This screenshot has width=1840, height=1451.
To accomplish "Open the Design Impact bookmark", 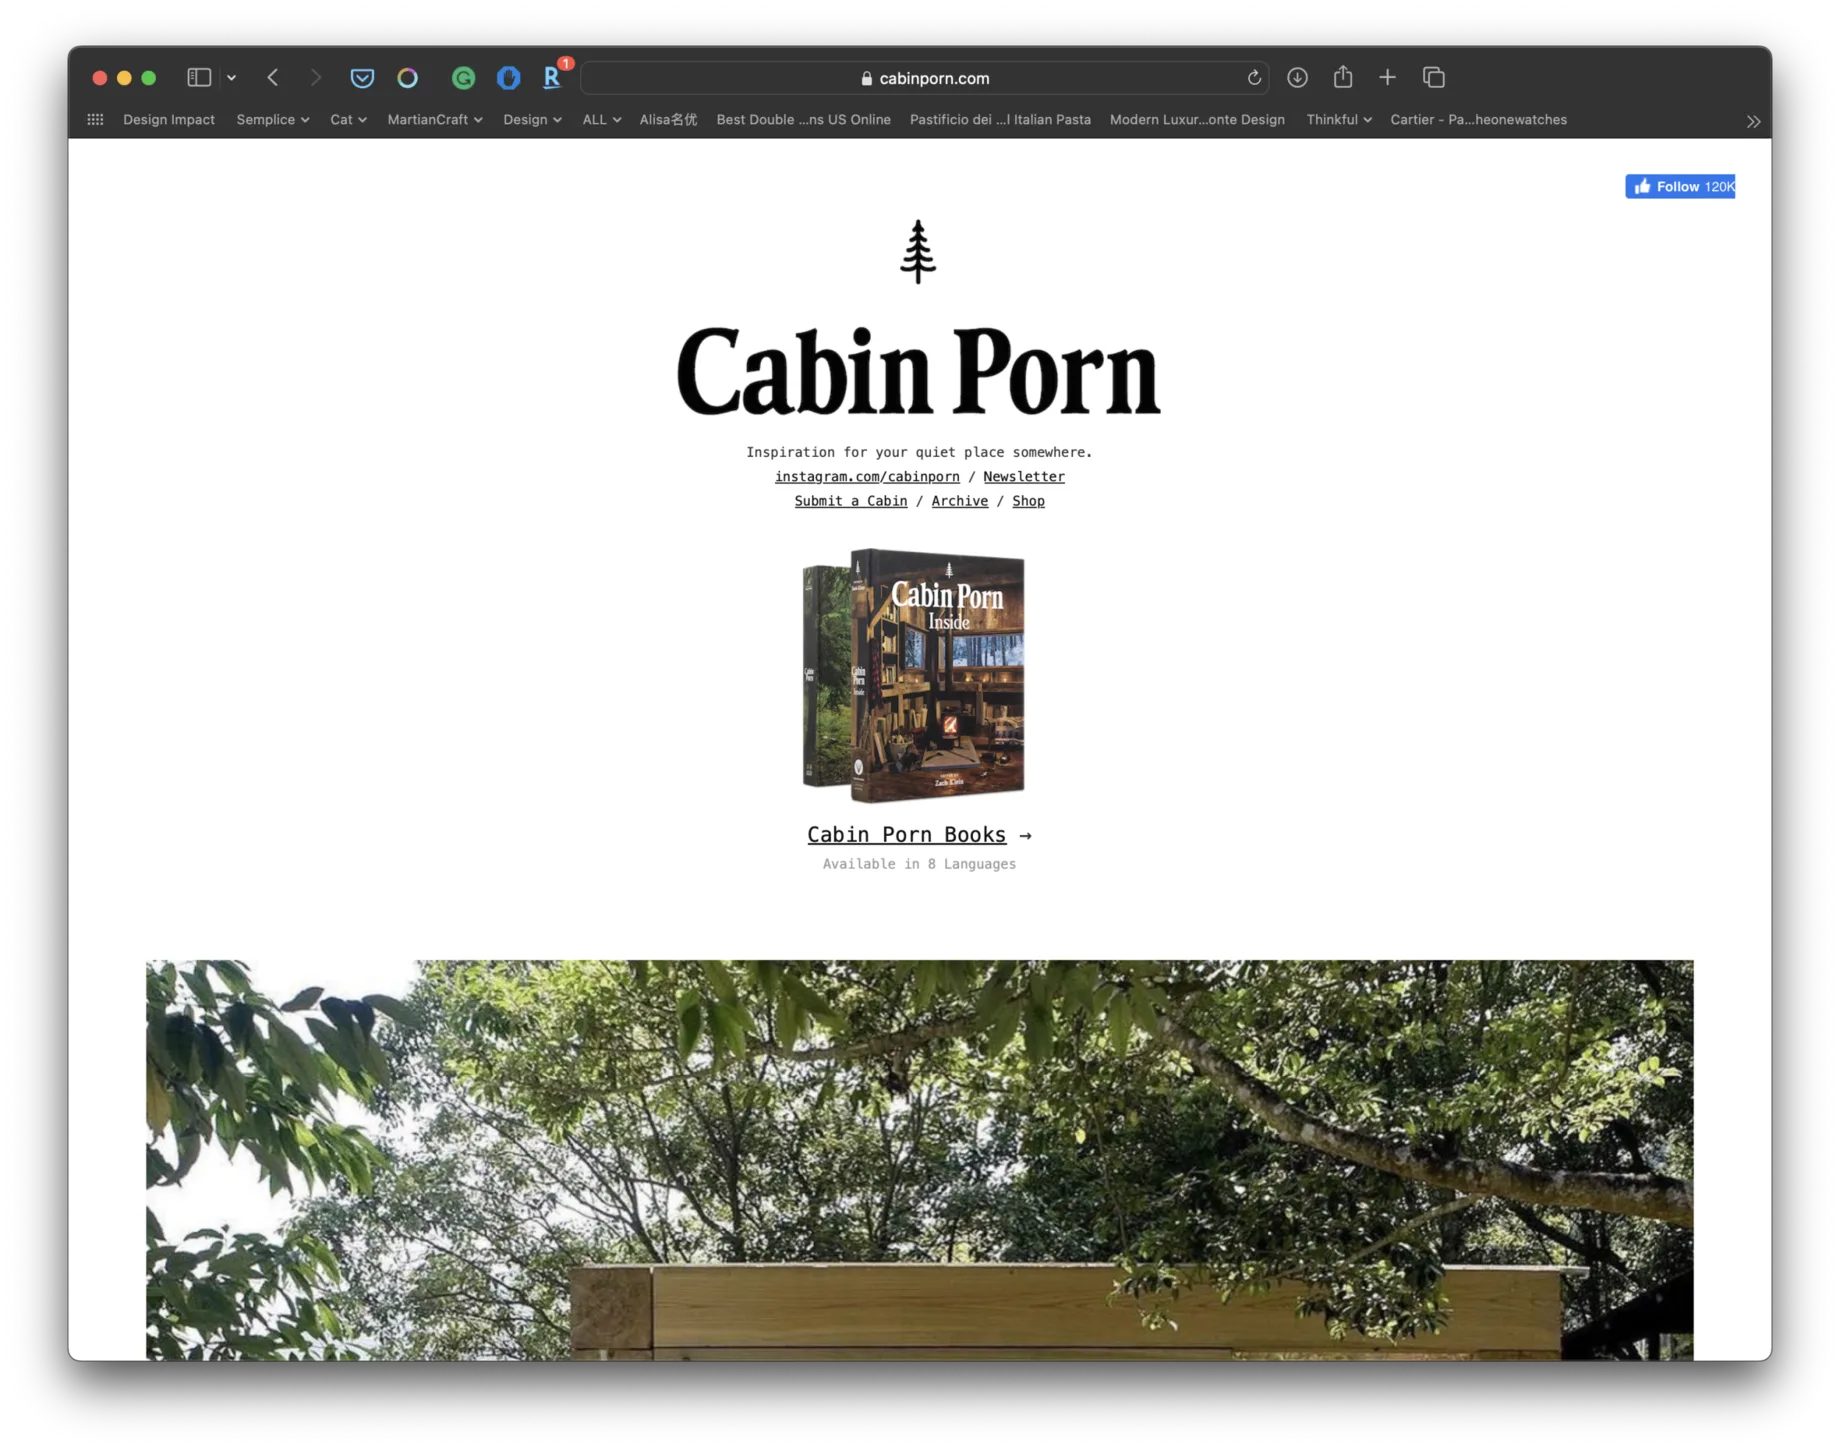I will (x=169, y=119).
